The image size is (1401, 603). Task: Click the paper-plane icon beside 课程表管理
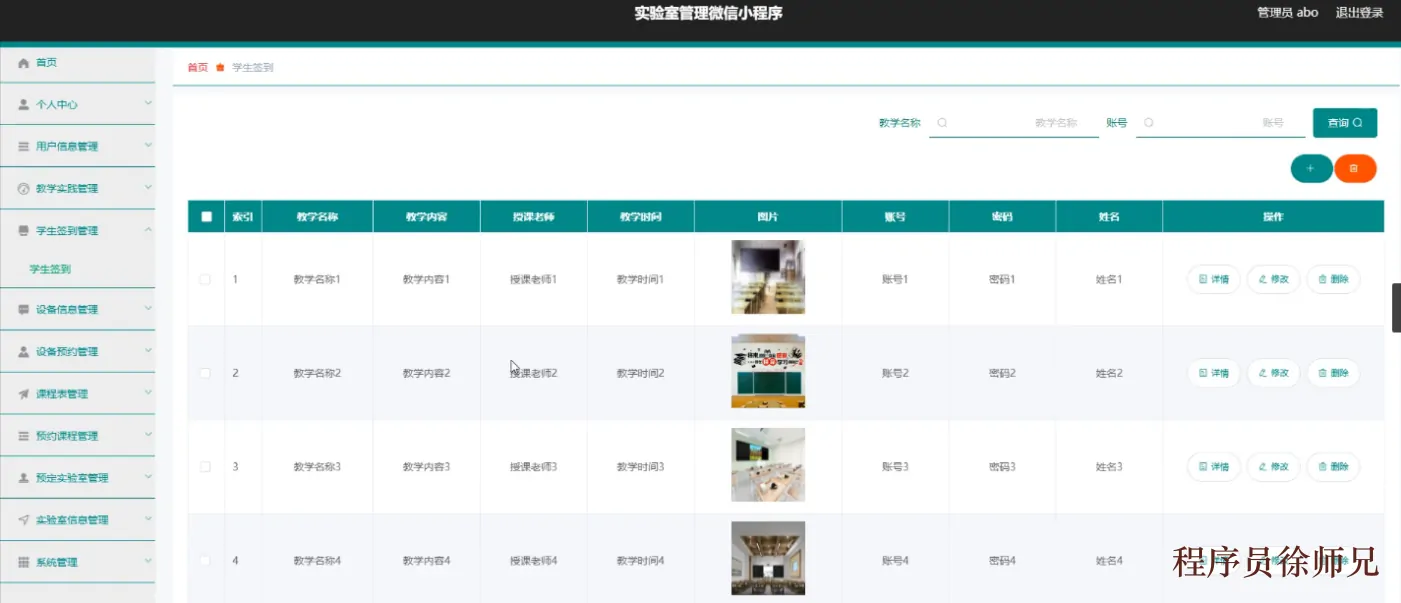coord(24,394)
